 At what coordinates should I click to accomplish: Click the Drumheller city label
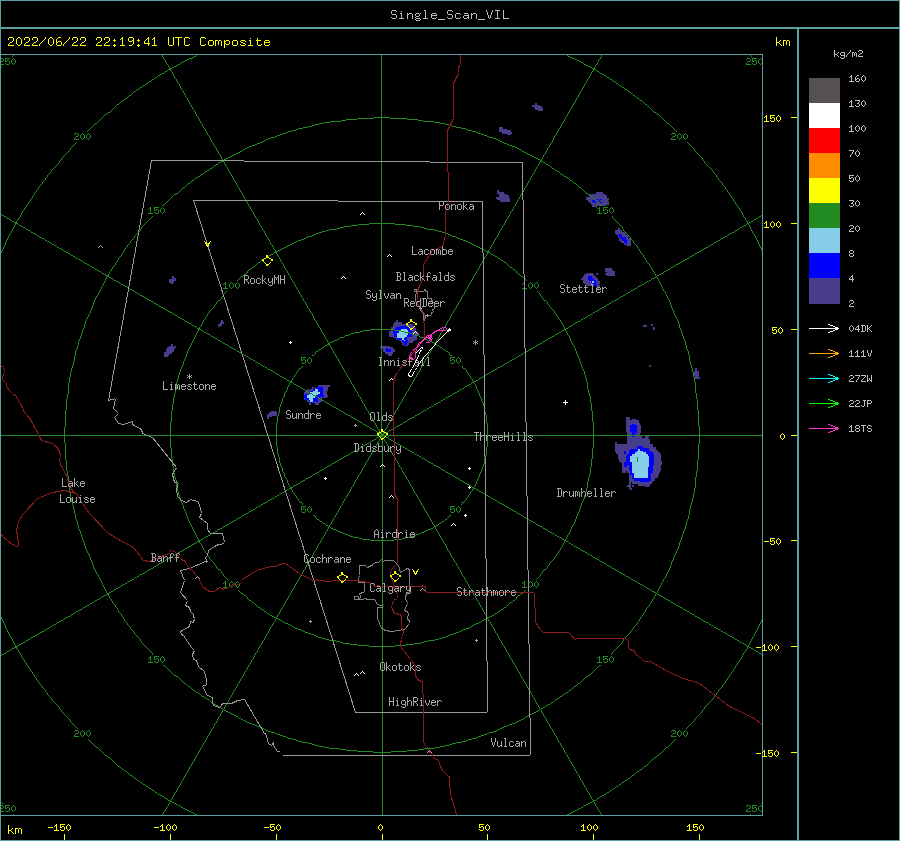(586, 493)
